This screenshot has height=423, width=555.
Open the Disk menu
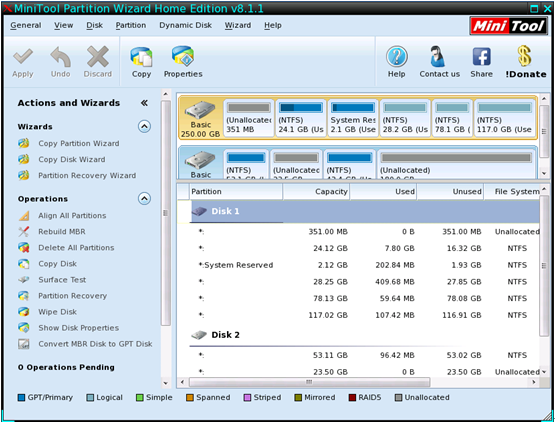pyautogui.click(x=95, y=25)
